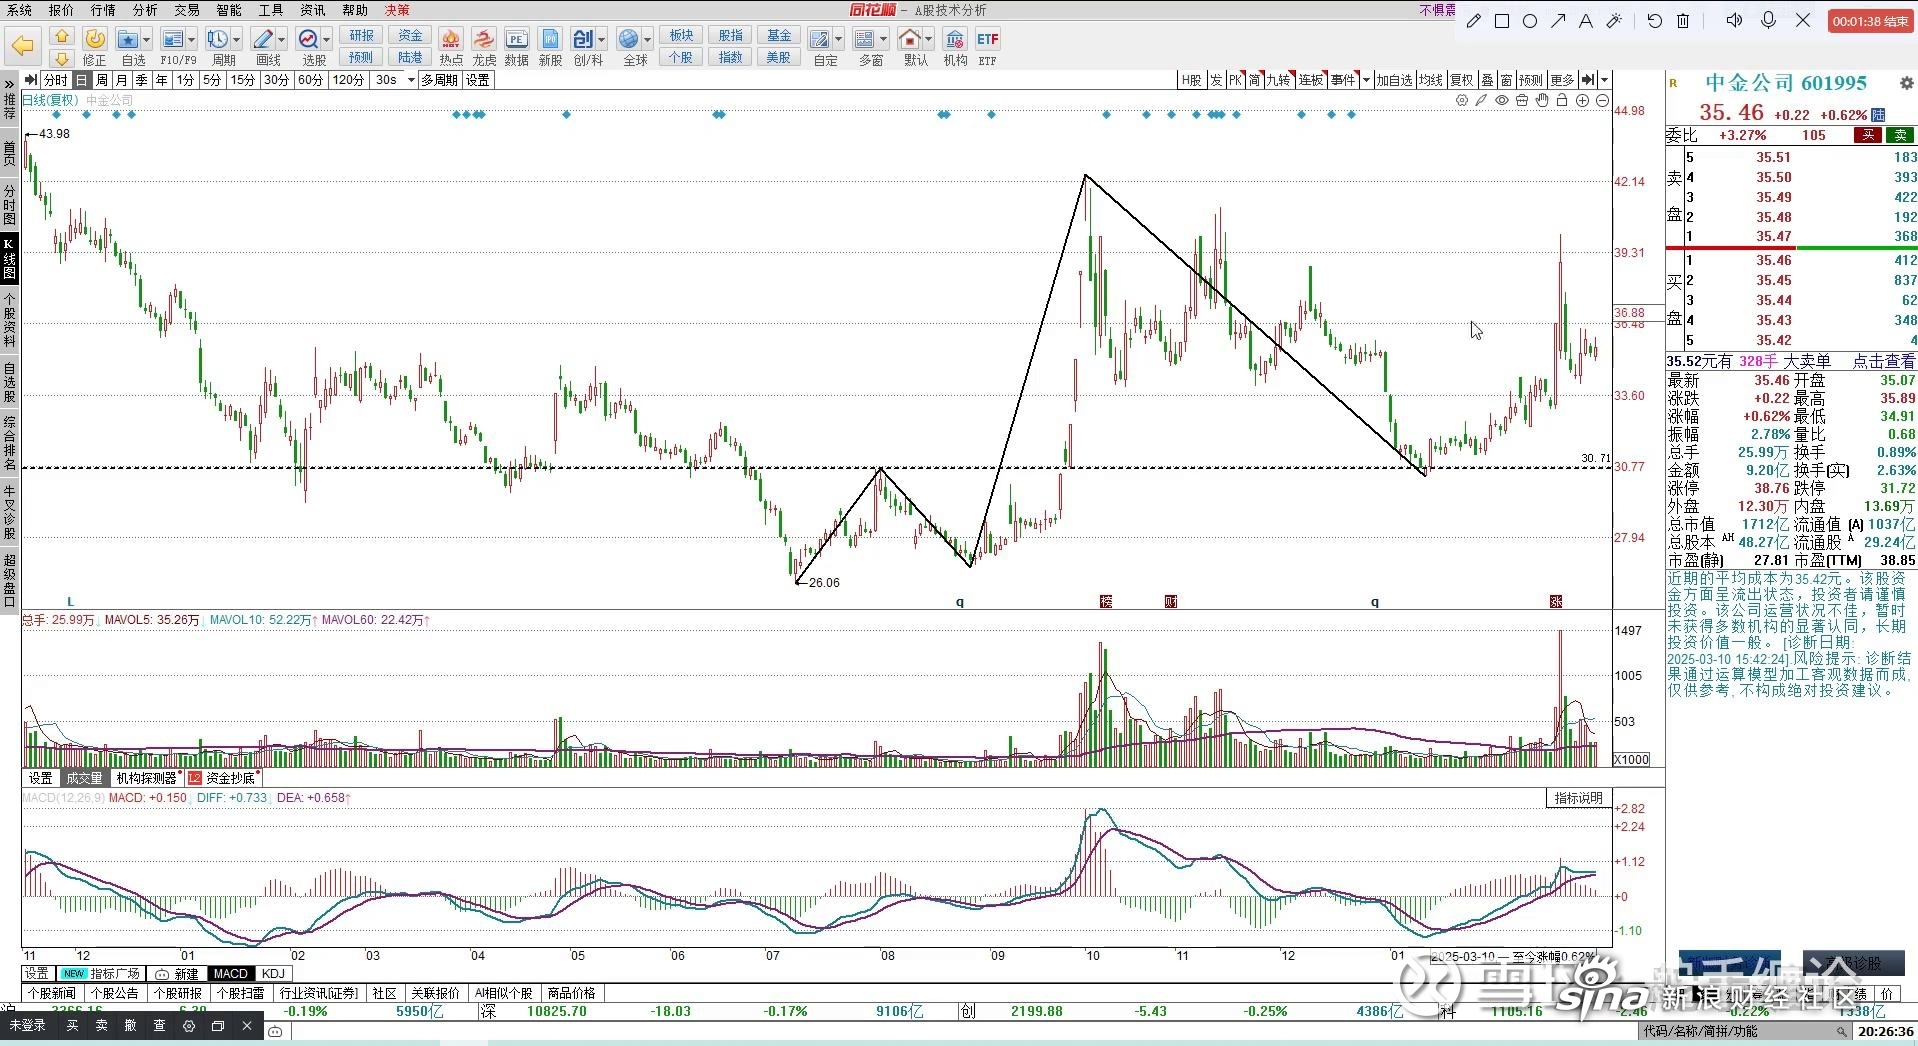
Task: Toggle the 复权 adjustment button
Action: (x=1462, y=80)
